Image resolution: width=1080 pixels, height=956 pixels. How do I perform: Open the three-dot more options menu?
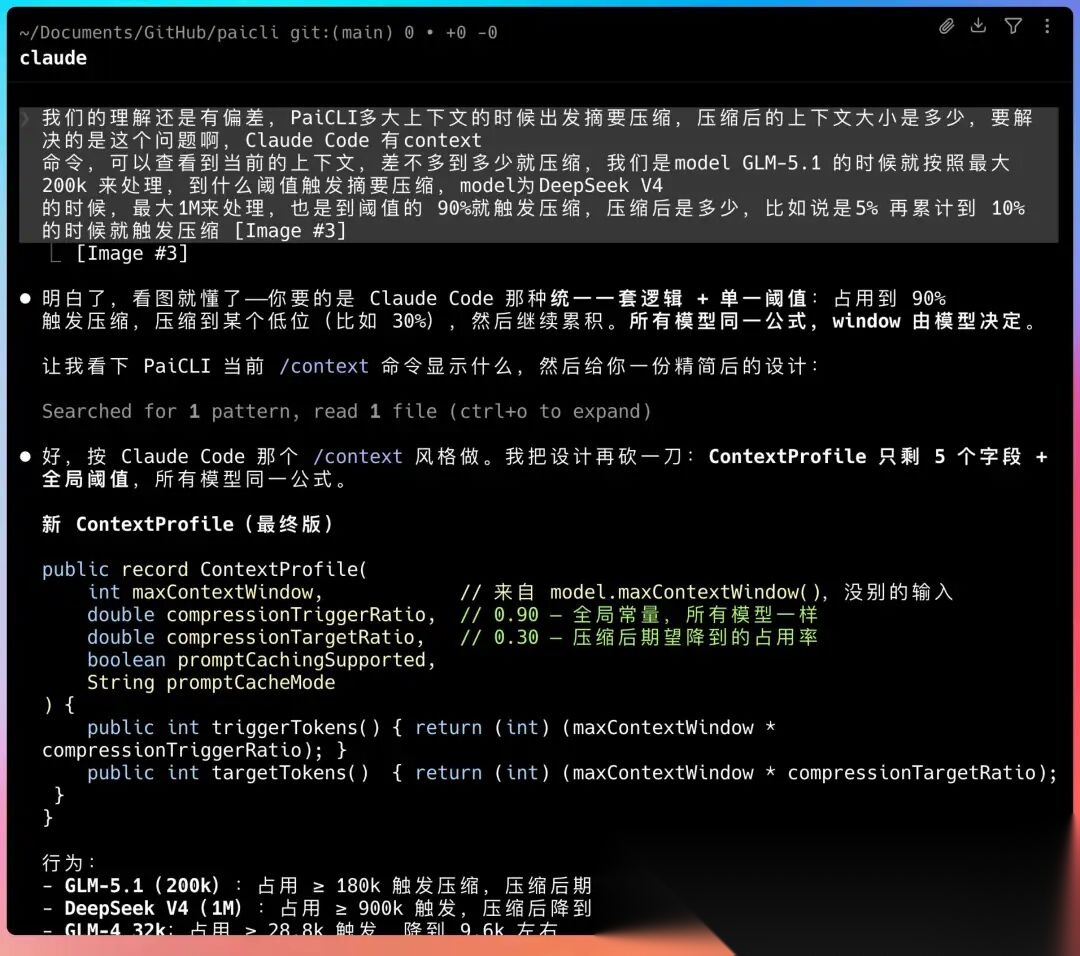coord(1047,26)
